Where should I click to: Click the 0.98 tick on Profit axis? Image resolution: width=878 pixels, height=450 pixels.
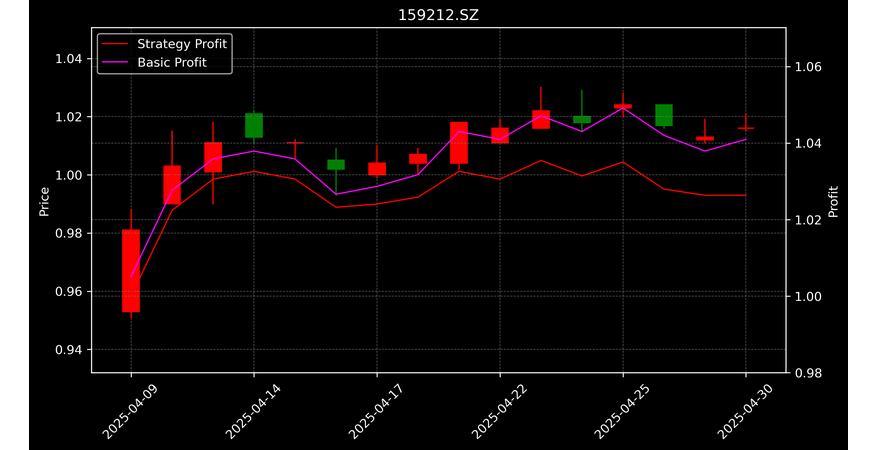[808, 373]
